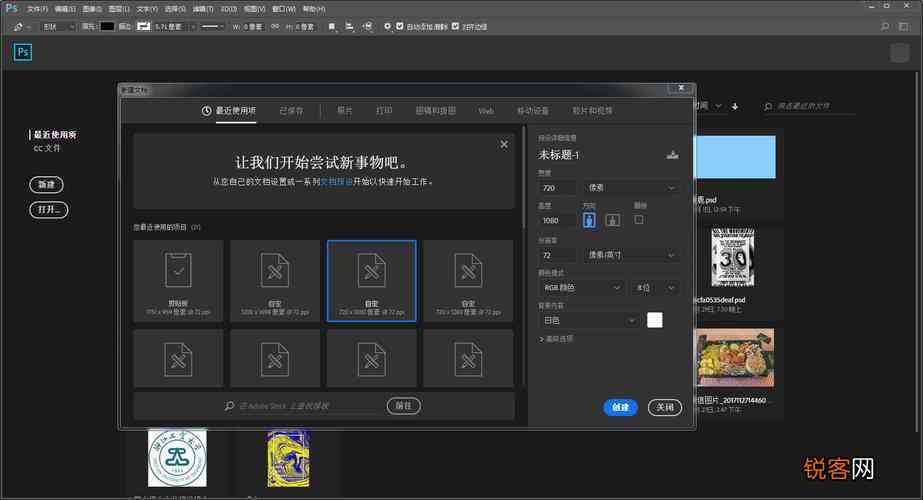
Task: Select the Pen tool icon in options bar
Action: (18, 27)
